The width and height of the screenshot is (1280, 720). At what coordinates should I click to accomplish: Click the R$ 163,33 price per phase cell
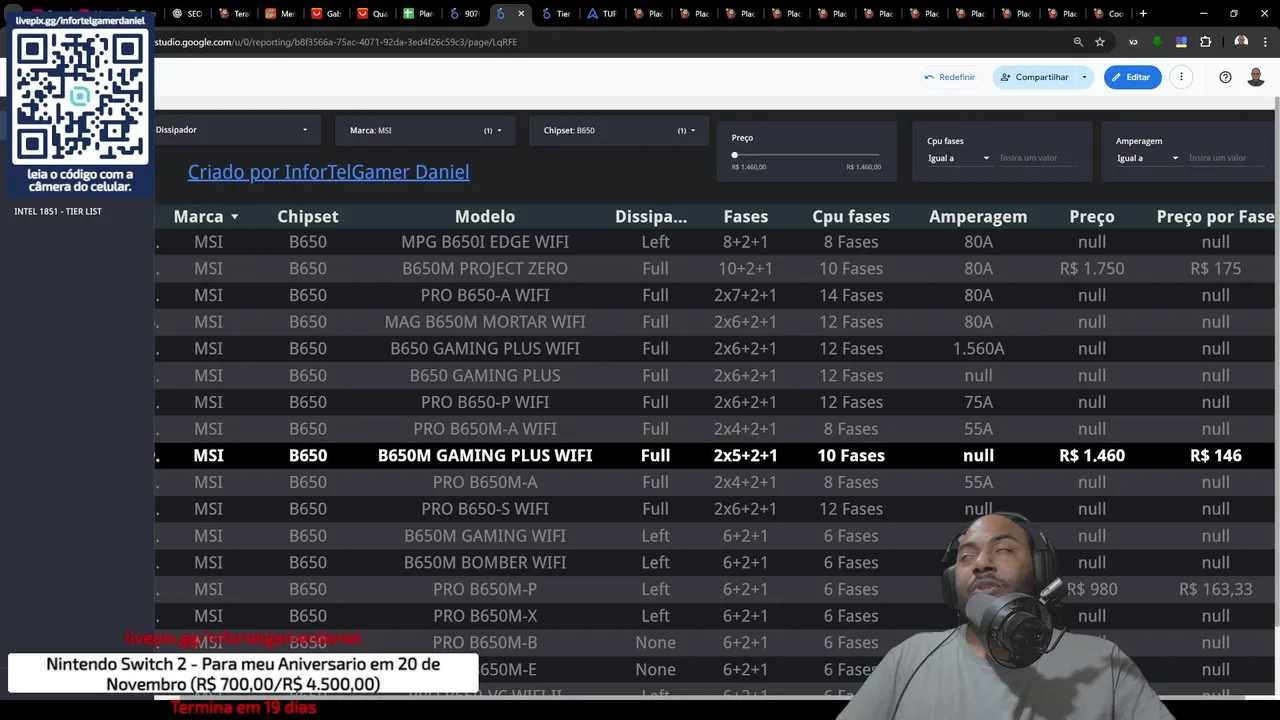(1216, 589)
